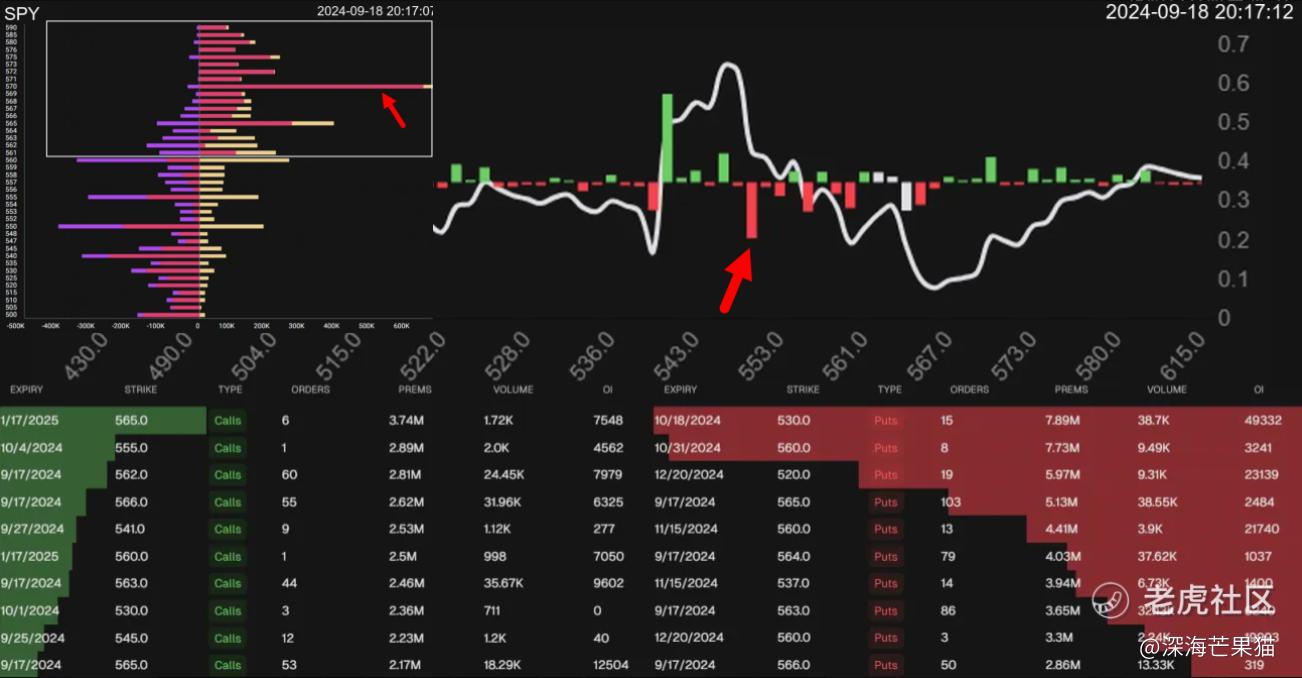
Task: Select the 103 orders cell
Action: 950,502
